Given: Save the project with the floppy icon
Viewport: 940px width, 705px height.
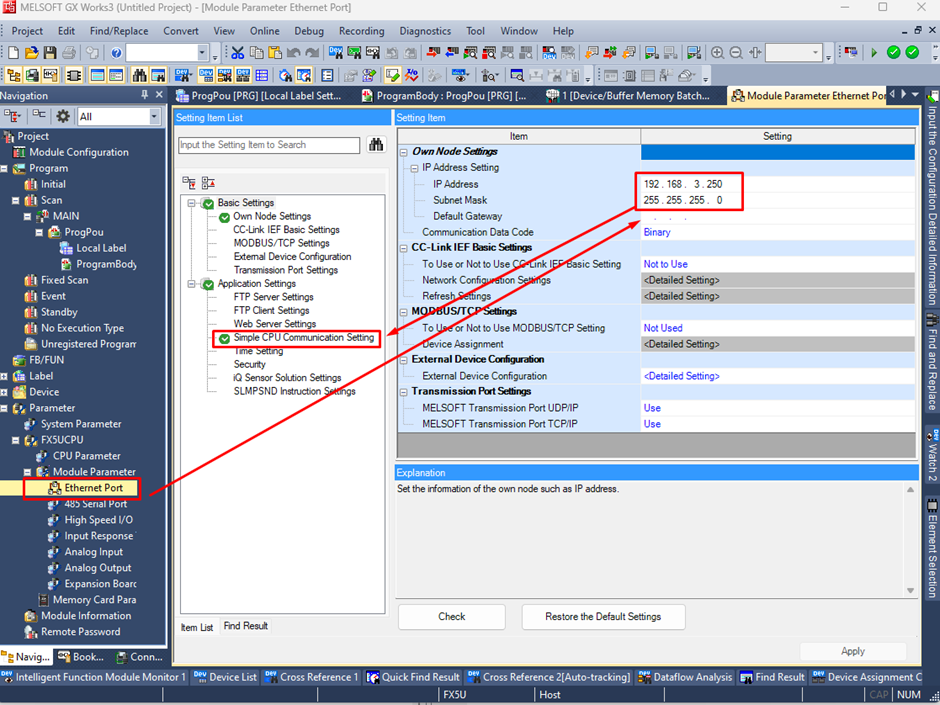Looking at the screenshot, I should 50,53.
